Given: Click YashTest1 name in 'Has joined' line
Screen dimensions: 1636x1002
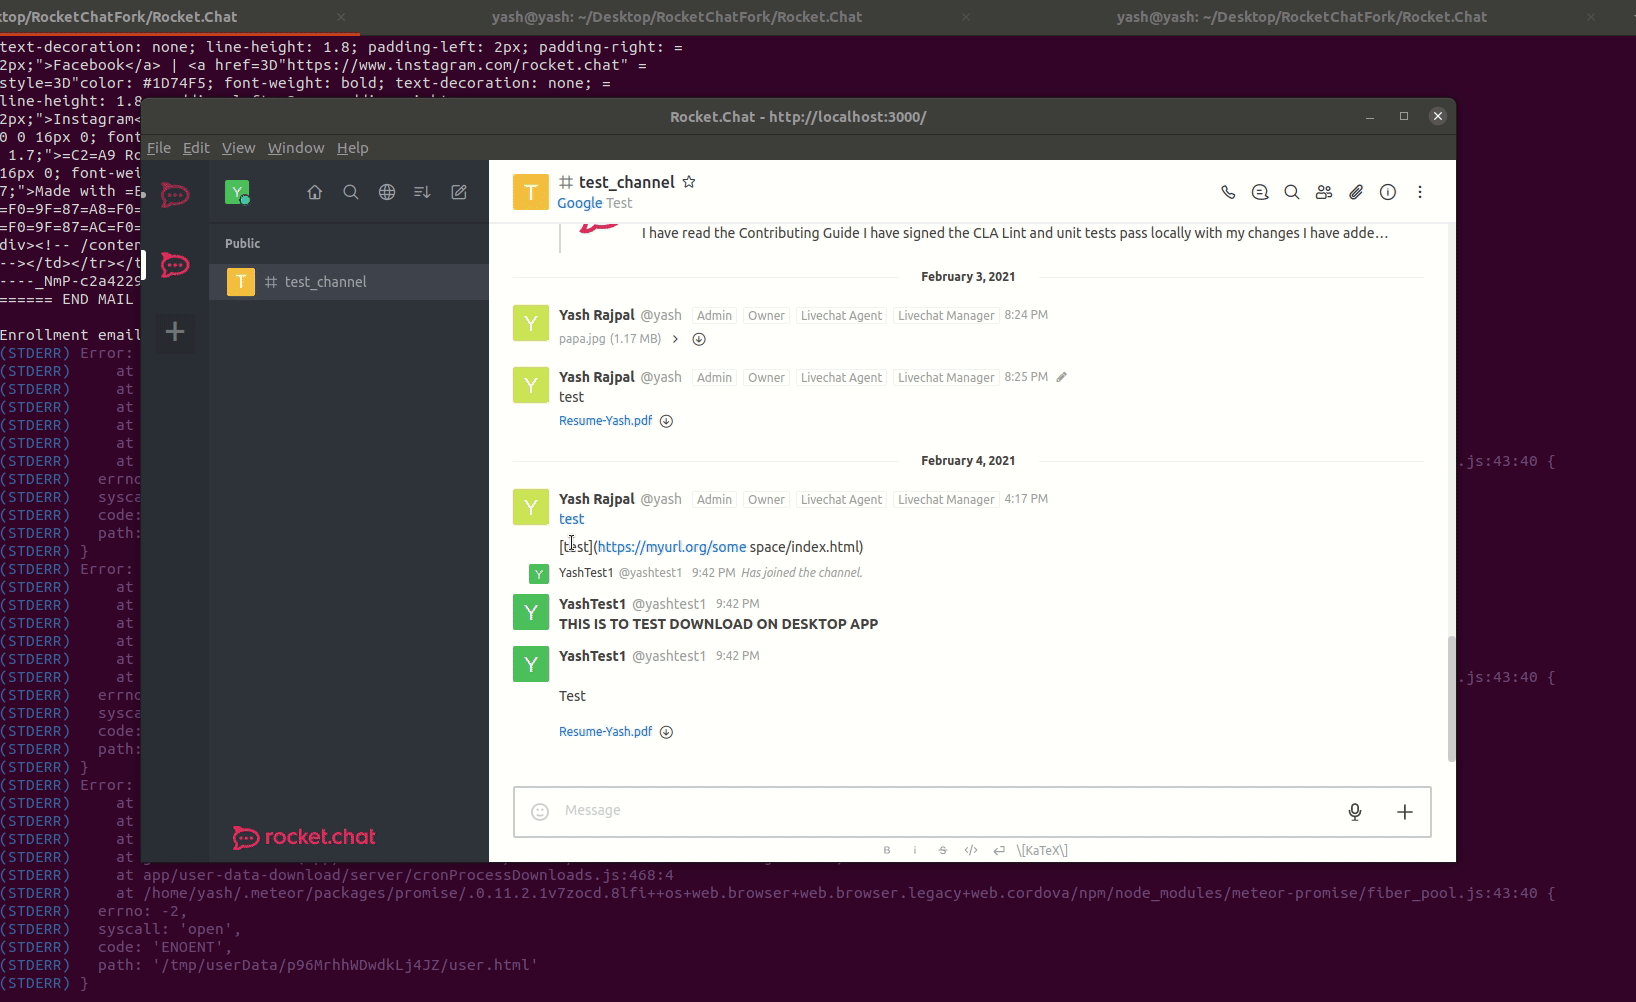Looking at the screenshot, I should coord(586,573).
